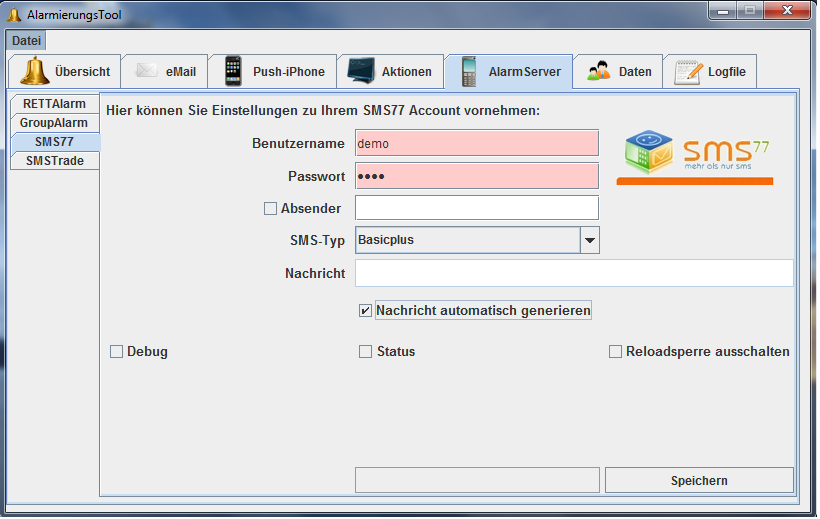This screenshot has width=820, height=519.
Task: Select the GroupAlarm side tab
Action: (x=54, y=123)
